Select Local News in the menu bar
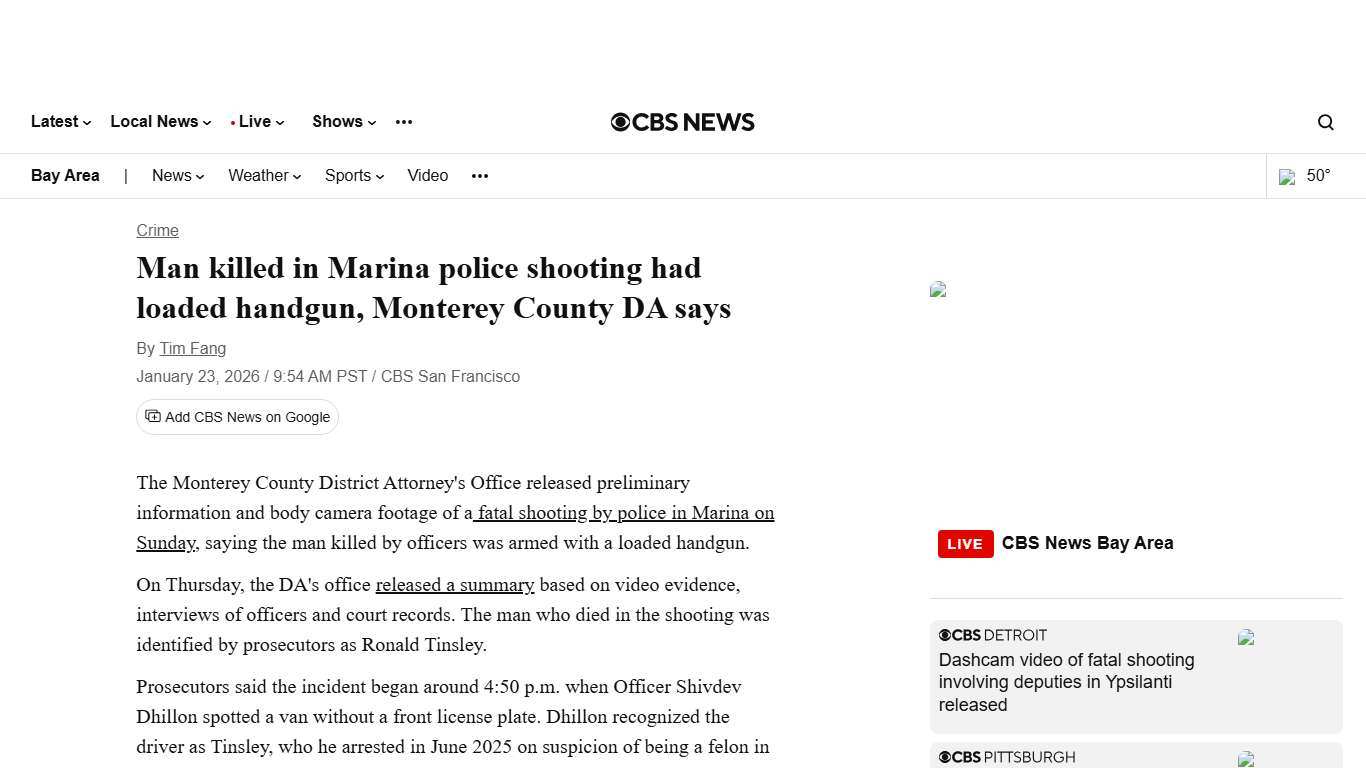 click(x=155, y=121)
